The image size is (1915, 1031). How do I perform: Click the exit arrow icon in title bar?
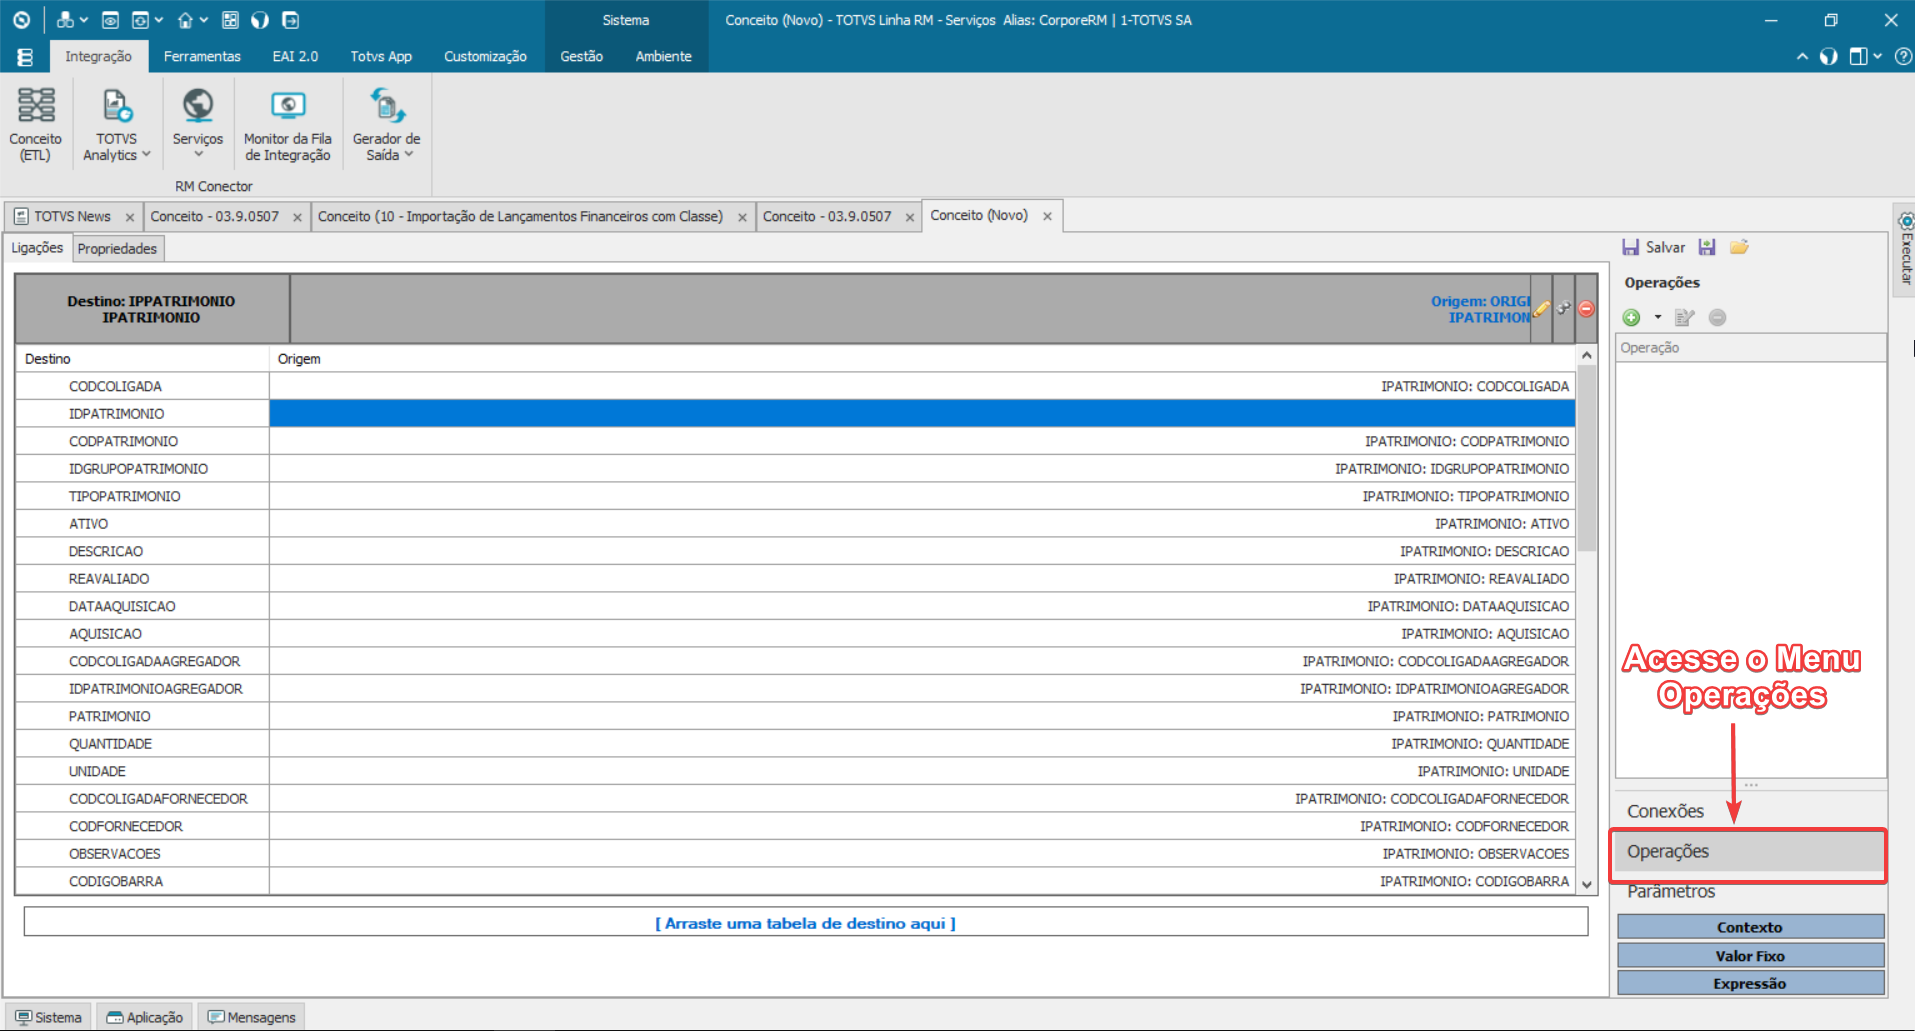290,20
